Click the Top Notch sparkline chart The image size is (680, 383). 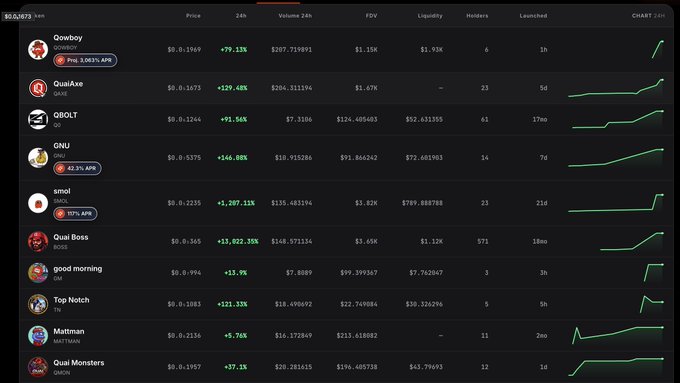click(652, 304)
